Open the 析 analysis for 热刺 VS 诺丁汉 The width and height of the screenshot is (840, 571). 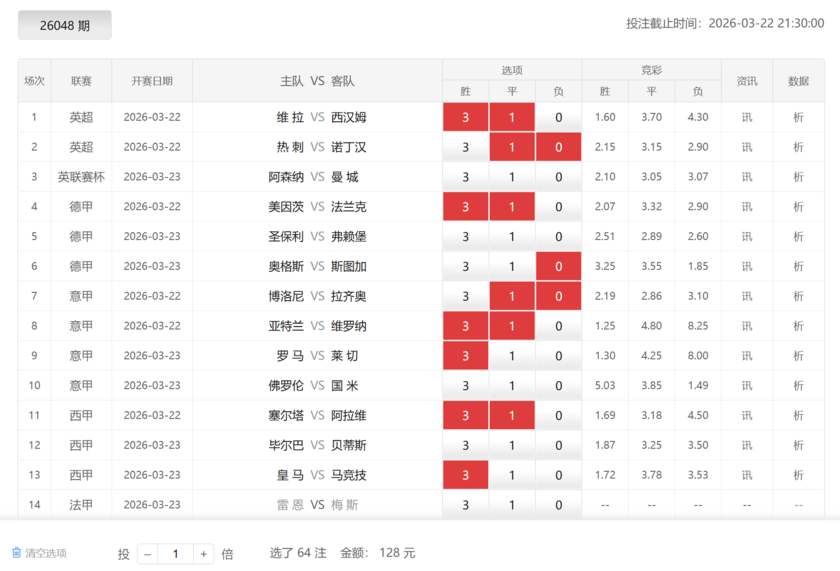(x=798, y=147)
